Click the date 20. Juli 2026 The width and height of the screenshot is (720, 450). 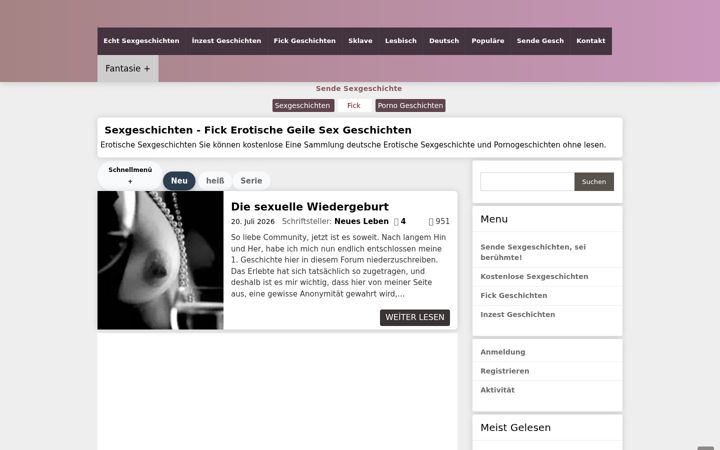(253, 221)
